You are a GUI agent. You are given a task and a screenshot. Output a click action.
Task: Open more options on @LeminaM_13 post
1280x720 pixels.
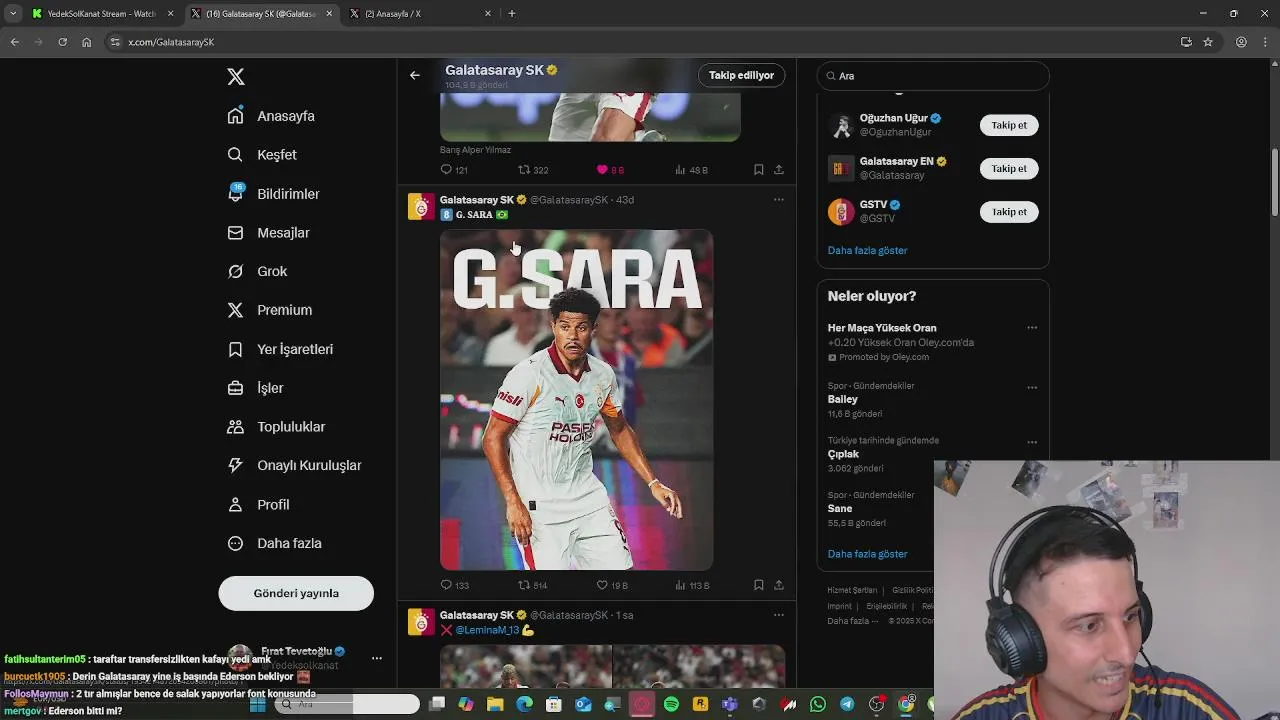coord(779,615)
